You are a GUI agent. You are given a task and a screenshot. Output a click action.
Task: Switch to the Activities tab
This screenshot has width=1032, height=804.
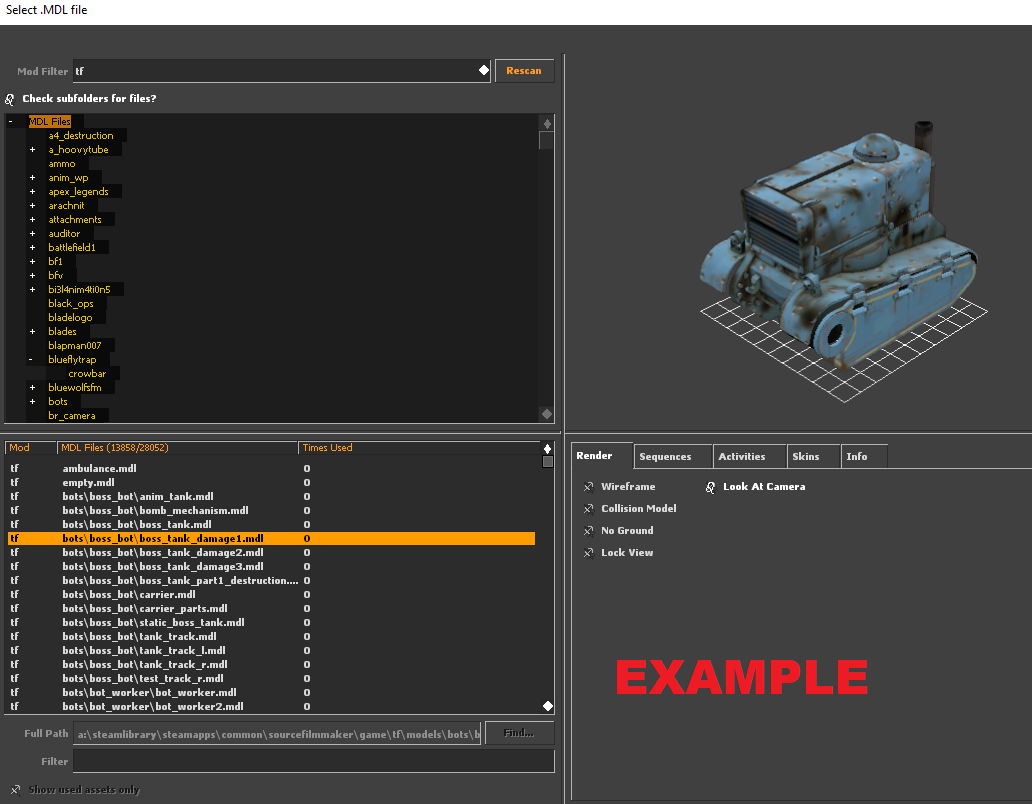[x=750, y=457]
